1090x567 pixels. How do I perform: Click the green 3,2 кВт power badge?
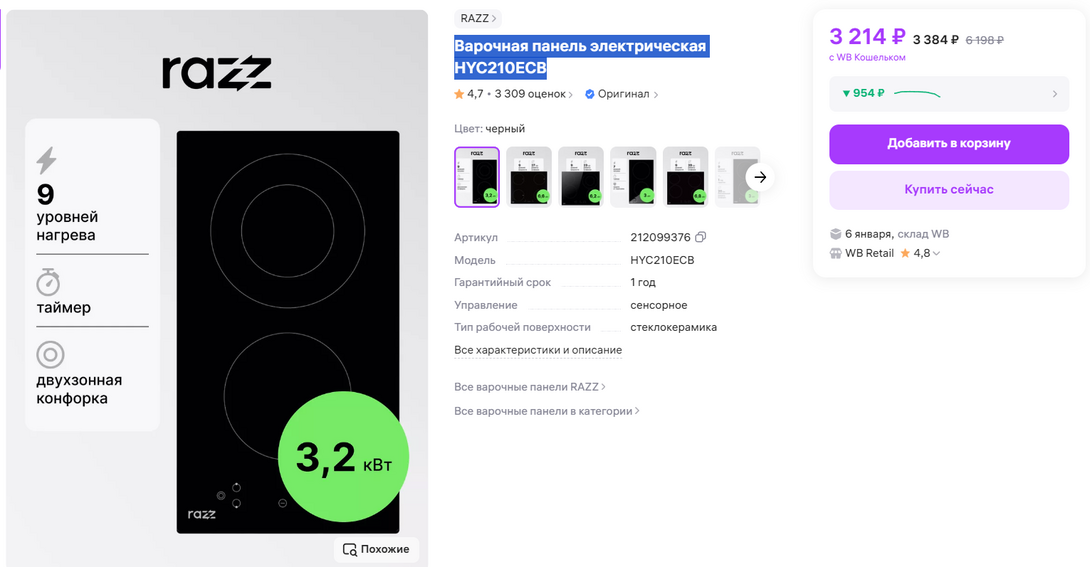(x=343, y=457)
